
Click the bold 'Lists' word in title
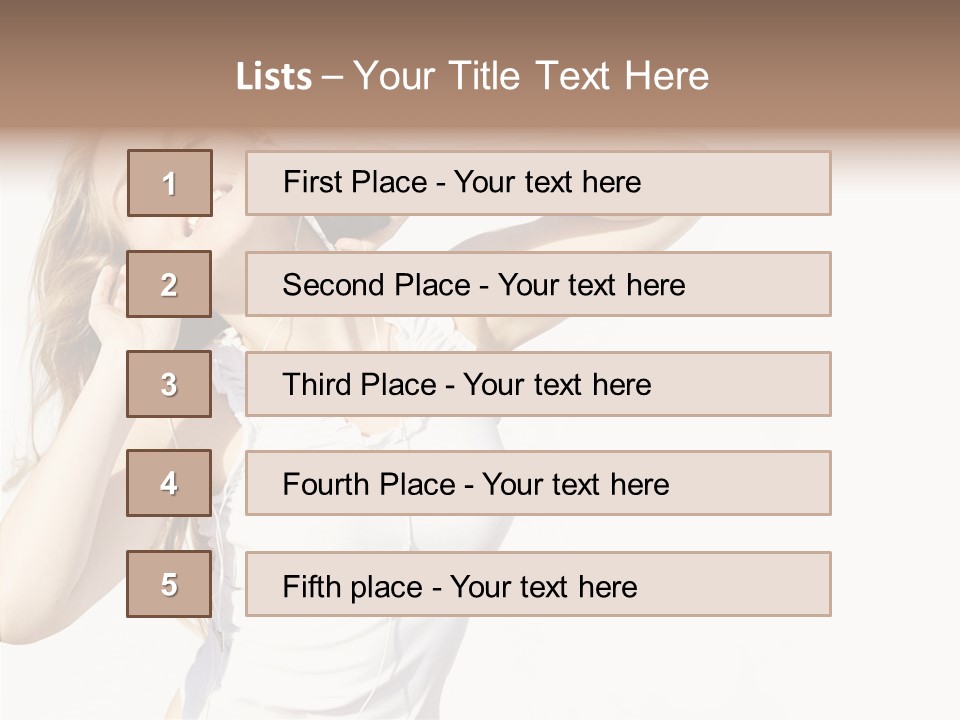click(274, 76)
